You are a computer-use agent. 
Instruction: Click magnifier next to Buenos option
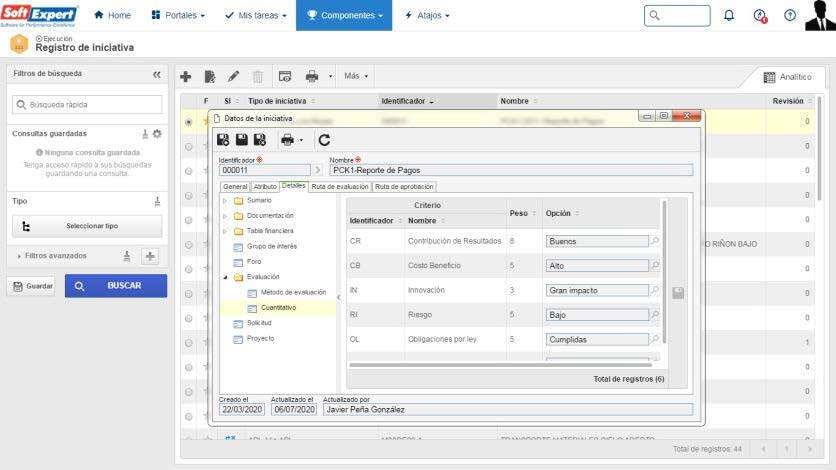[656, 241]
